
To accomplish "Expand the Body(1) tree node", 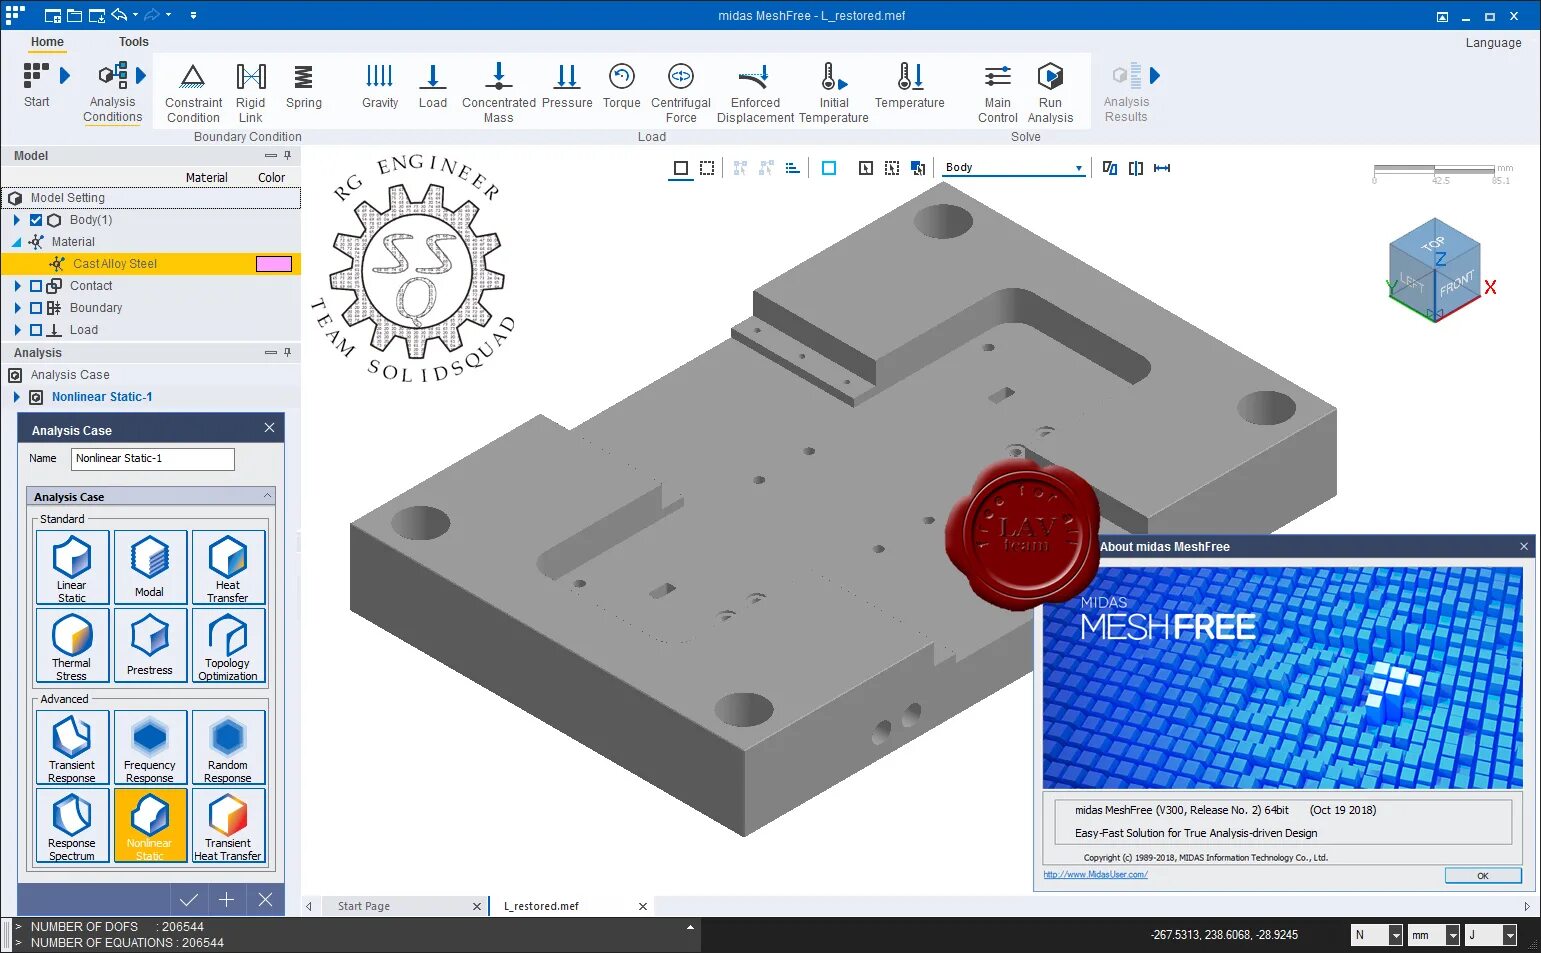I will (17, 220).
